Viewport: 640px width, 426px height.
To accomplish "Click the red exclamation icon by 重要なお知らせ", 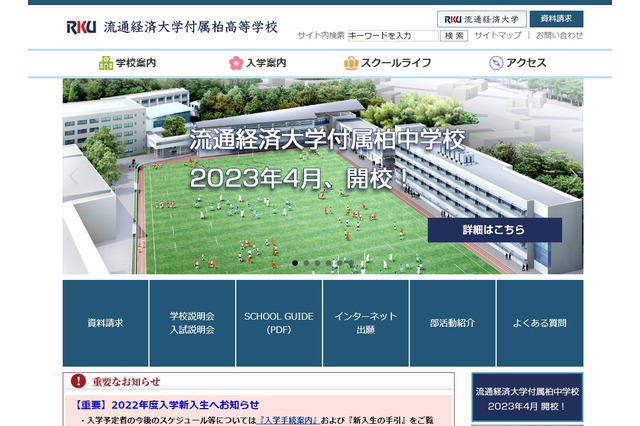I will 78,381.
